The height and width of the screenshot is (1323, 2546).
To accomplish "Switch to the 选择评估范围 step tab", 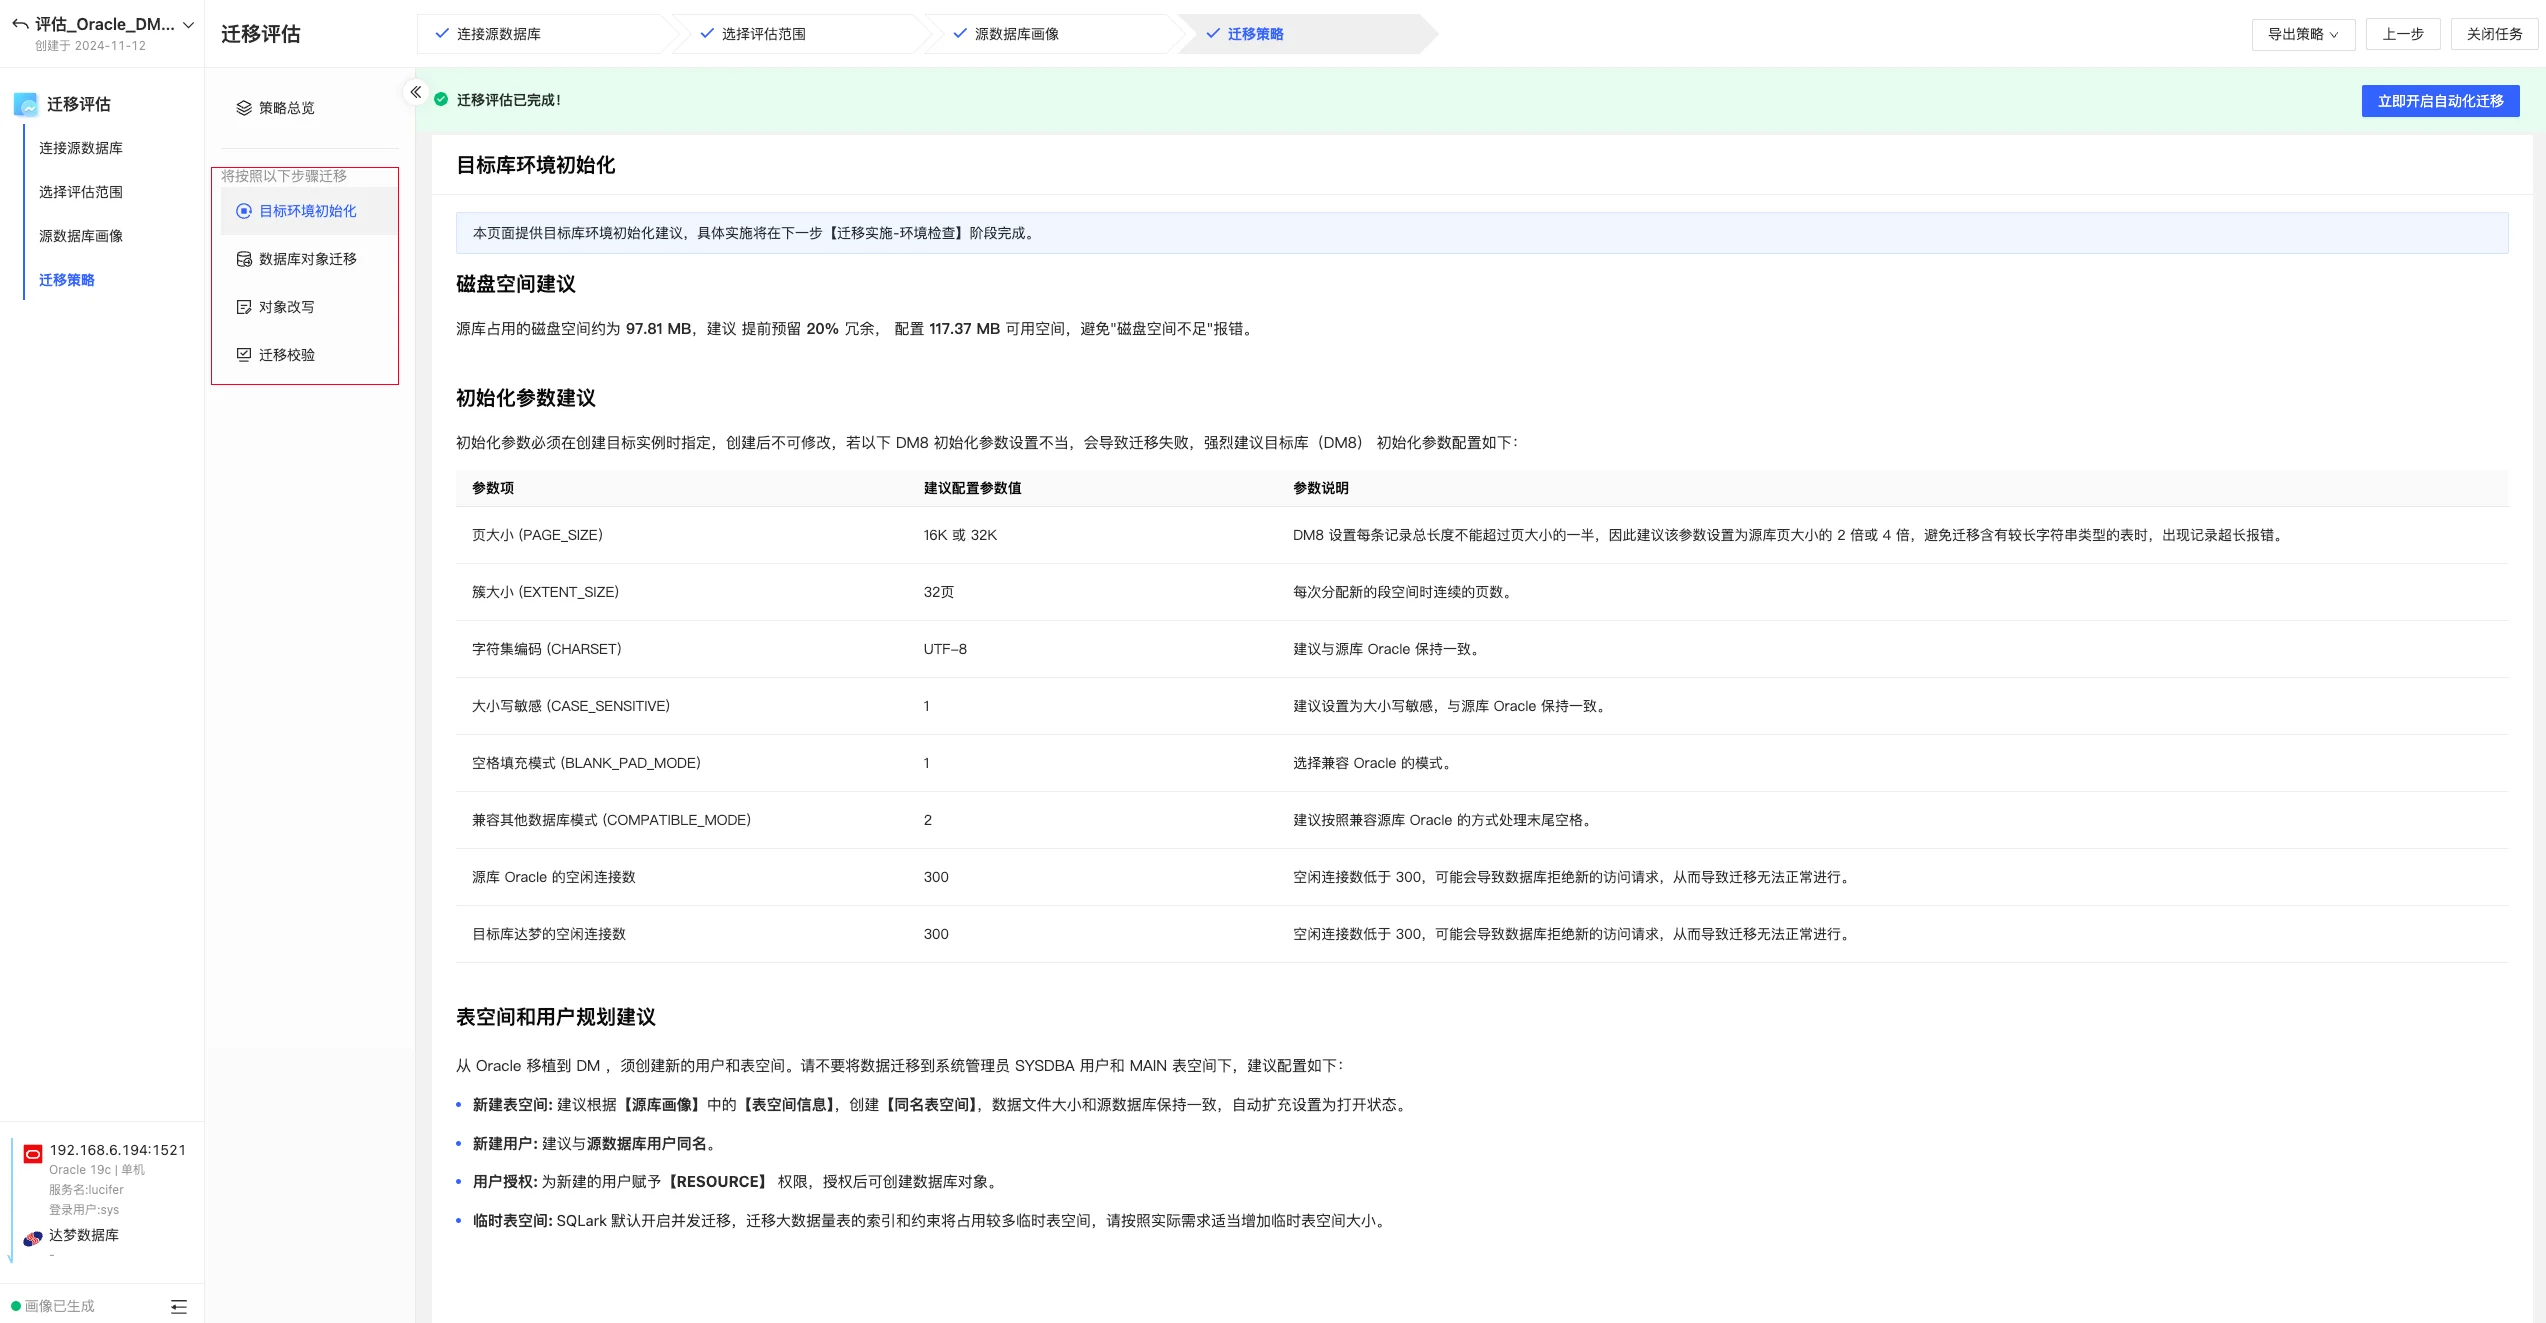I will tap(762, 34).
